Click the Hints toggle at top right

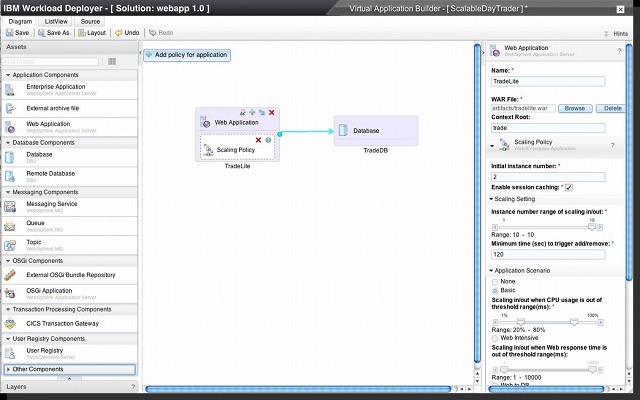coord(616,34)
